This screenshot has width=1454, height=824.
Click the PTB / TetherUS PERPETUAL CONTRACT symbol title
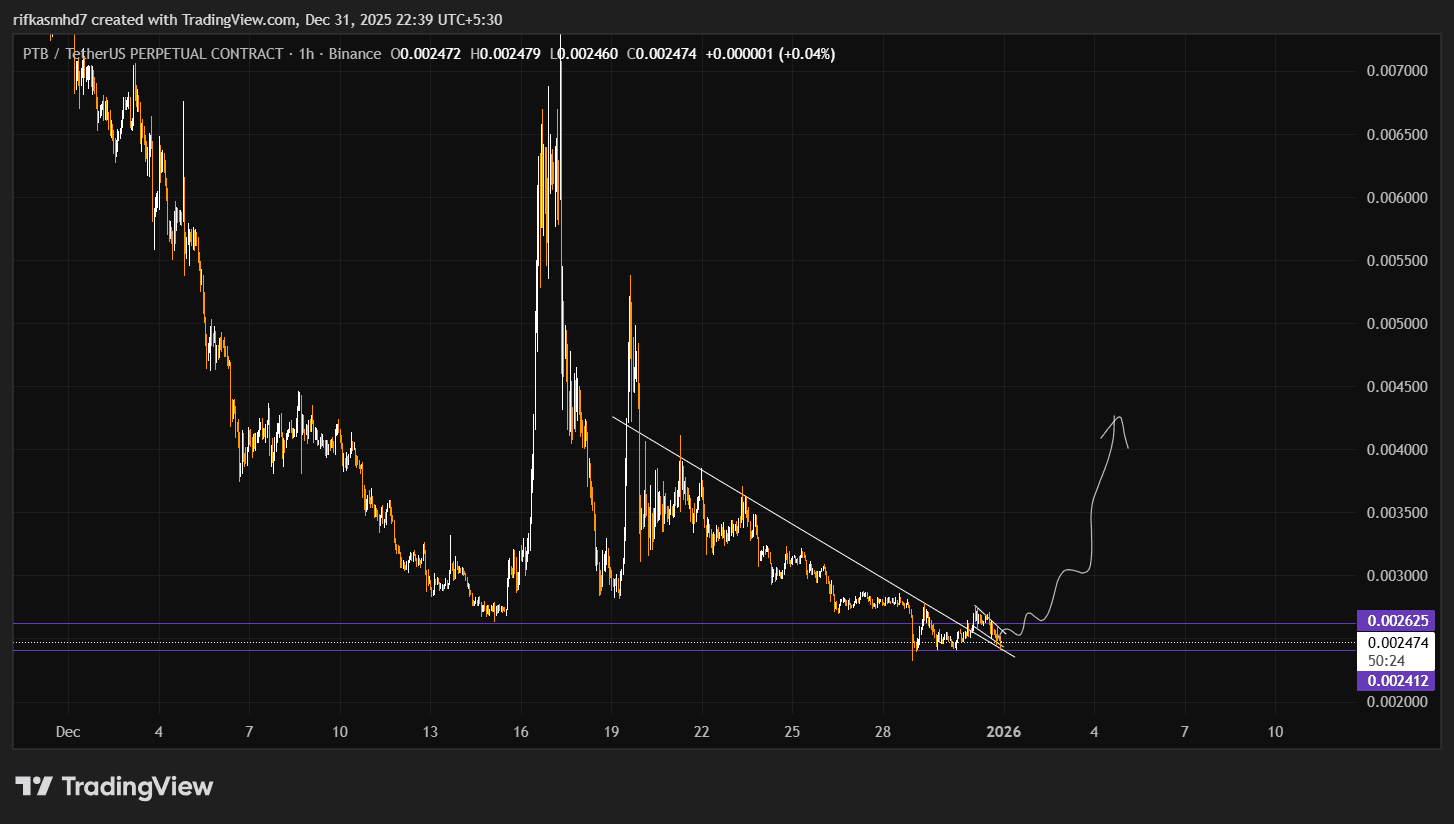tap(153, 54)
